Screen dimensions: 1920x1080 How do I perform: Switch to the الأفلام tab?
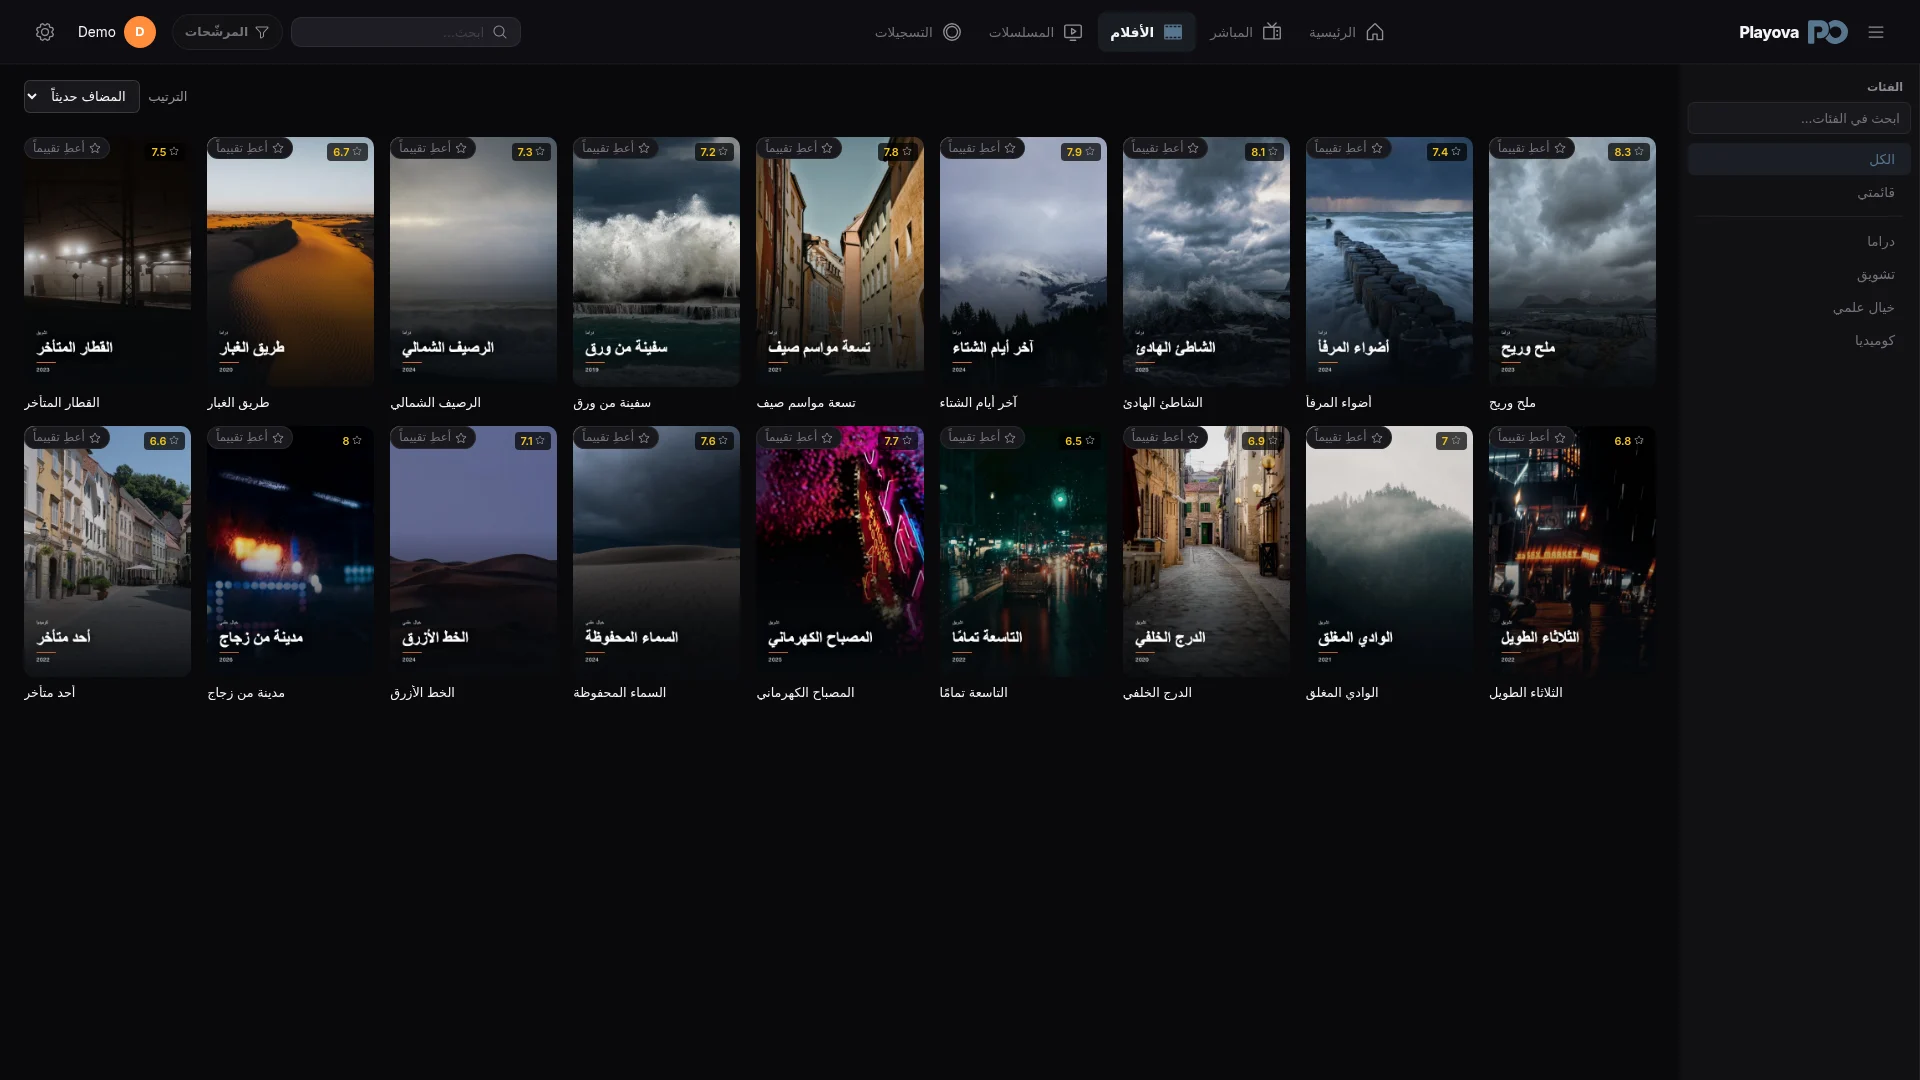point(1146,32)
